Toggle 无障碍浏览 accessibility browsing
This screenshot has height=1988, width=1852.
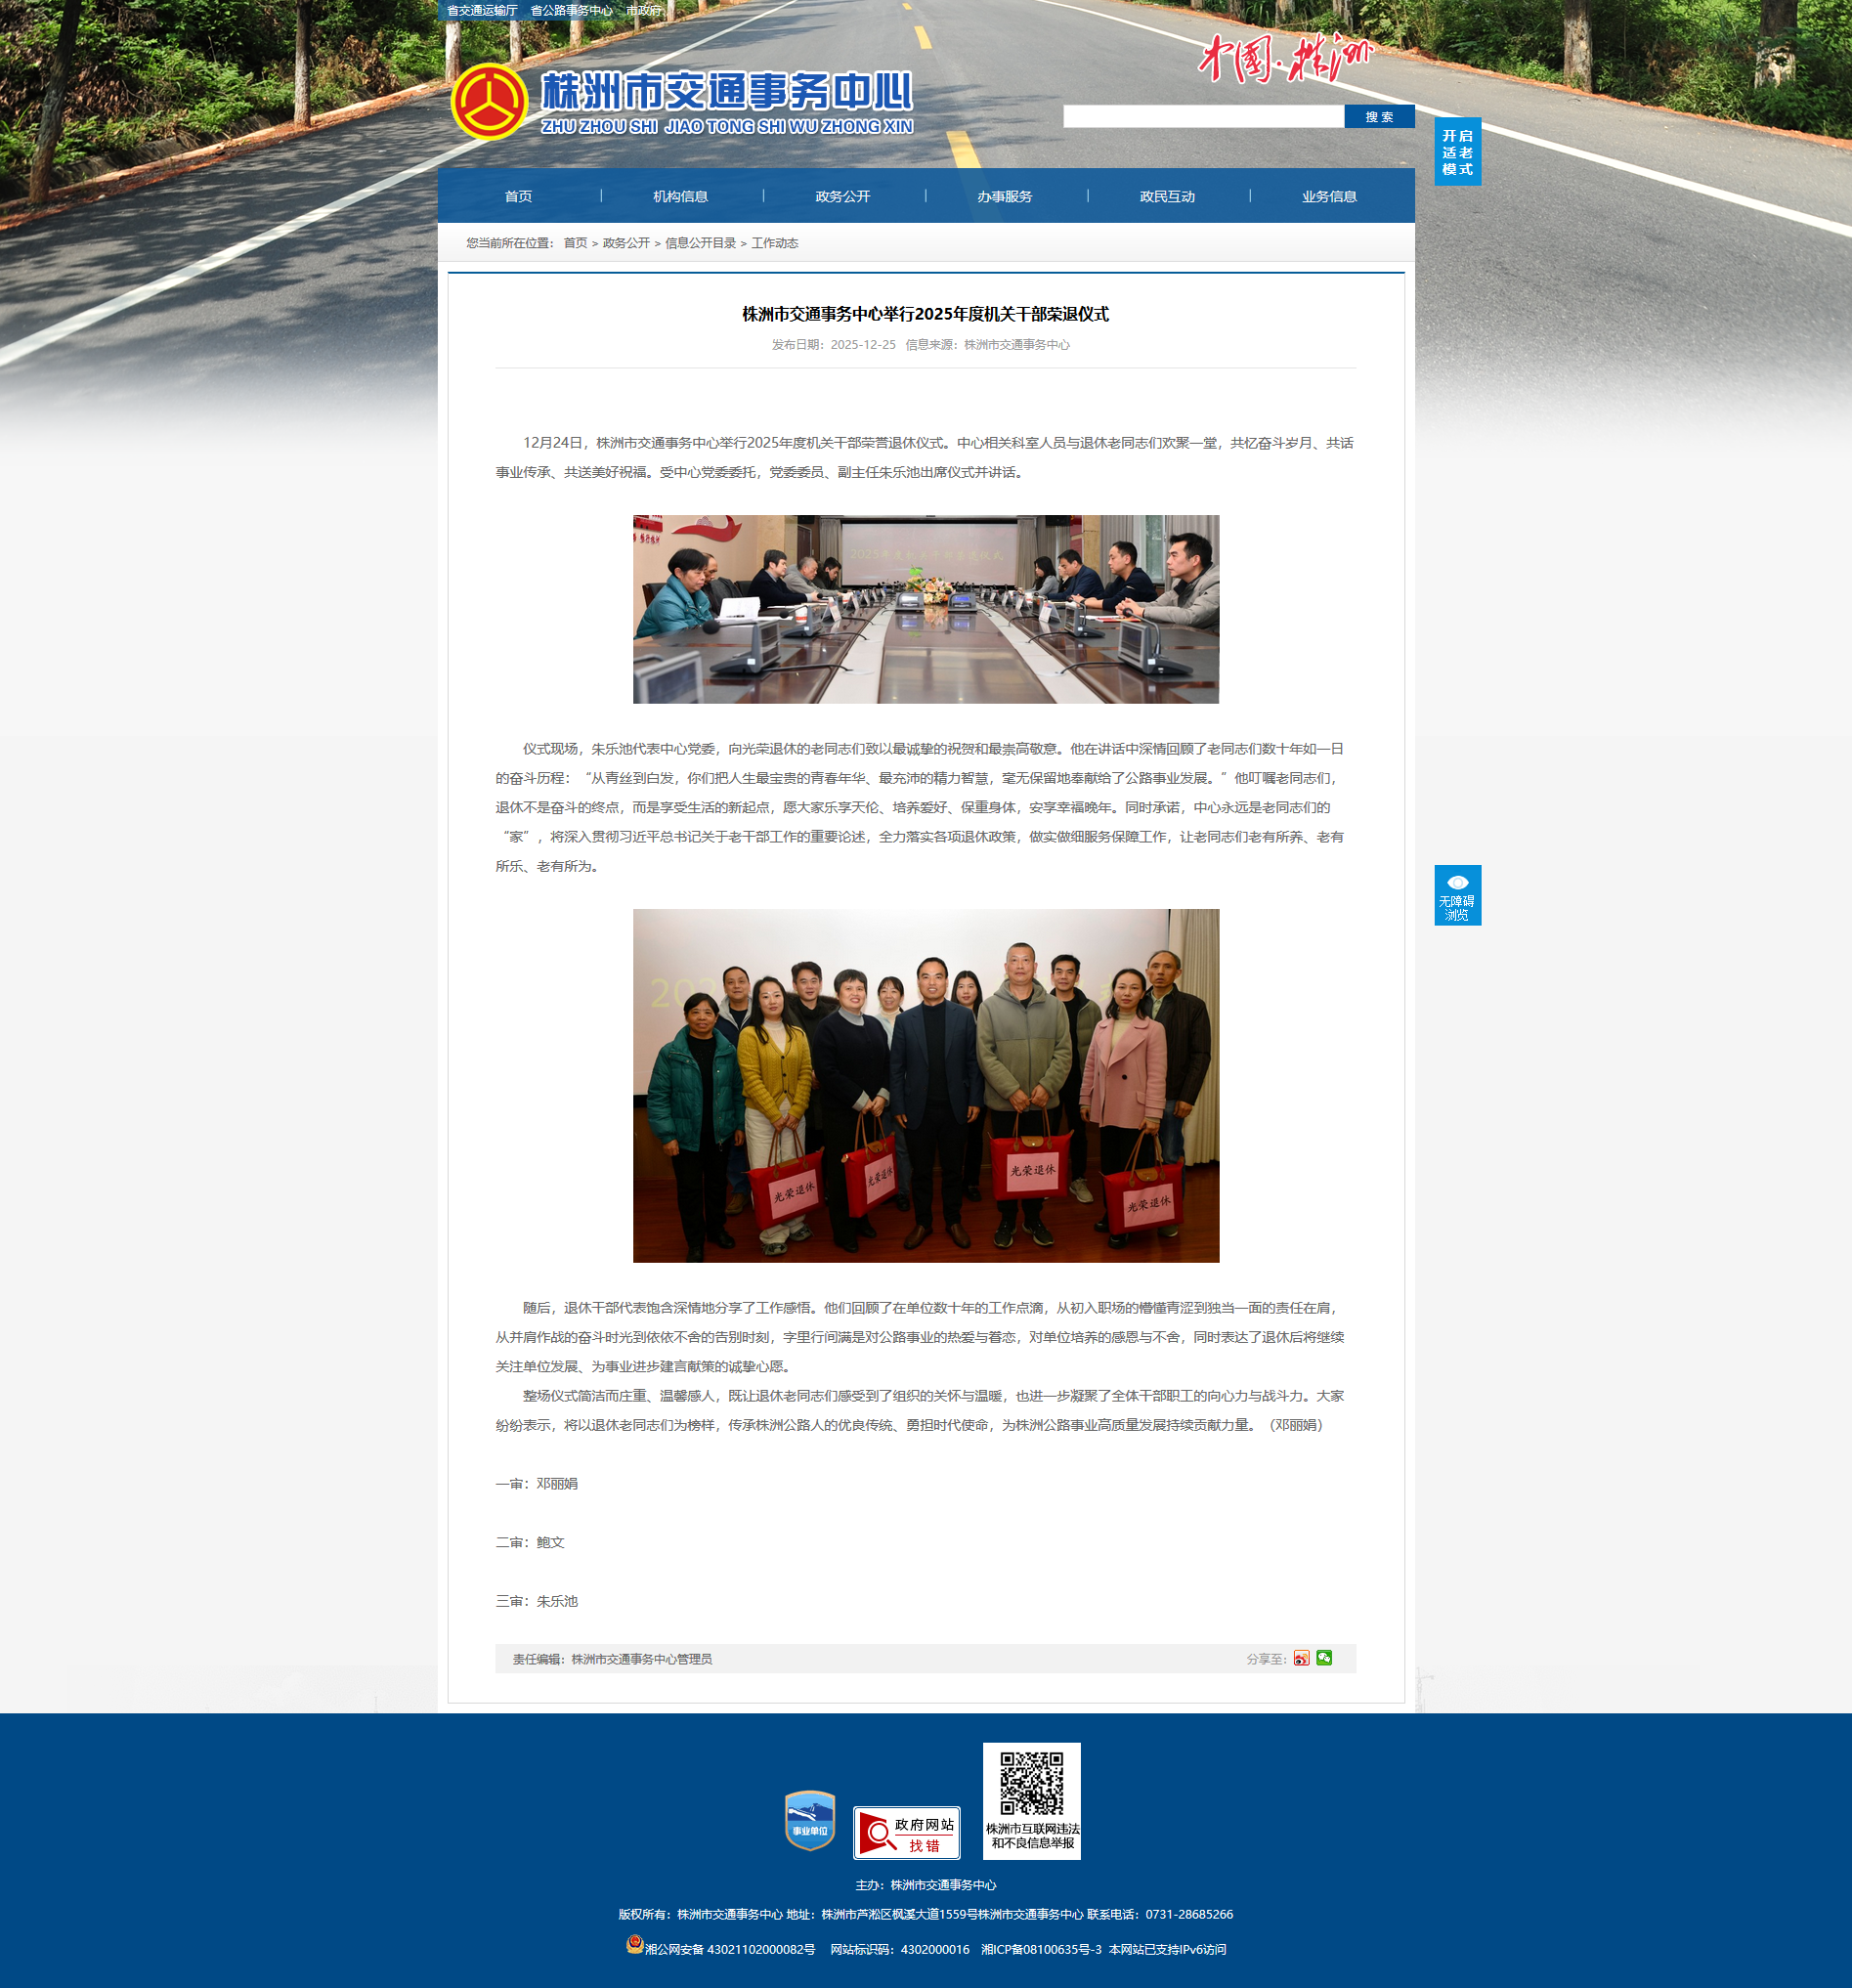1457,895
